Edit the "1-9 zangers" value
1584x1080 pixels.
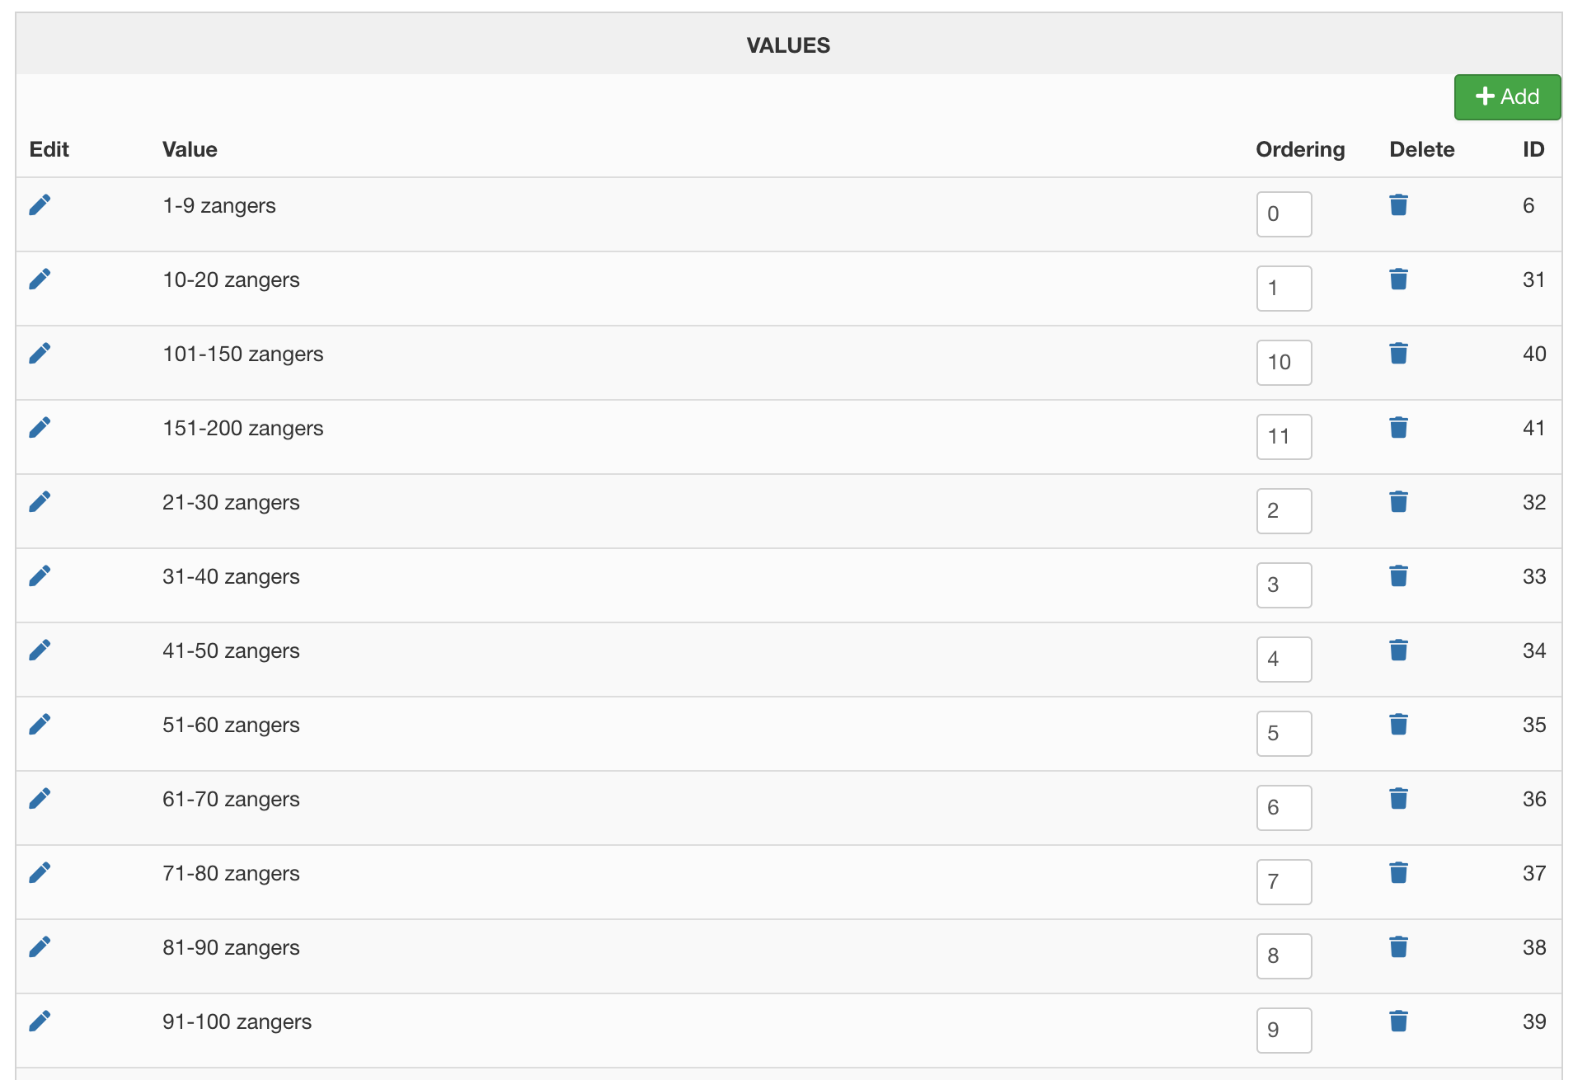pos(40,205)
